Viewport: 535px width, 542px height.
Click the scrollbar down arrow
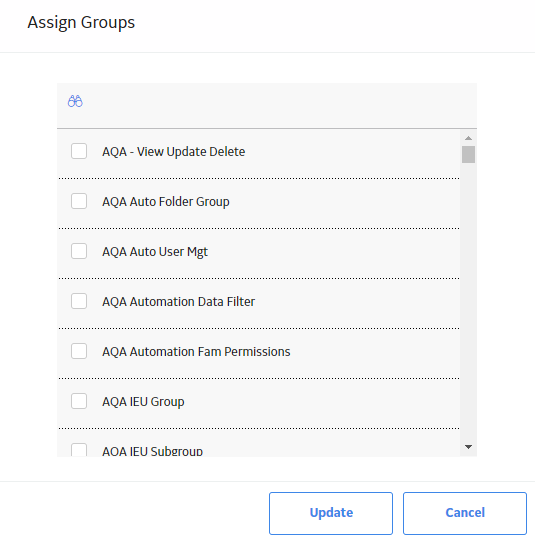click(468, 447)
